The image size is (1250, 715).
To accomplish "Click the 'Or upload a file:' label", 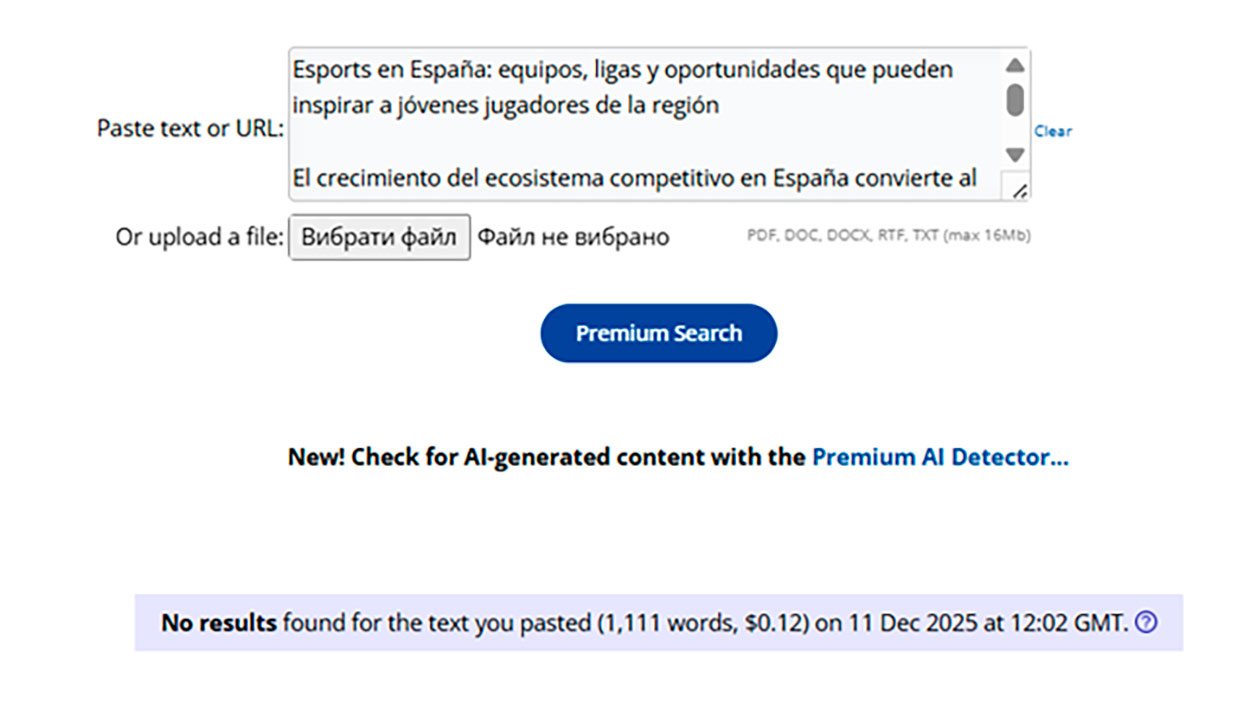I will point(200,238).
